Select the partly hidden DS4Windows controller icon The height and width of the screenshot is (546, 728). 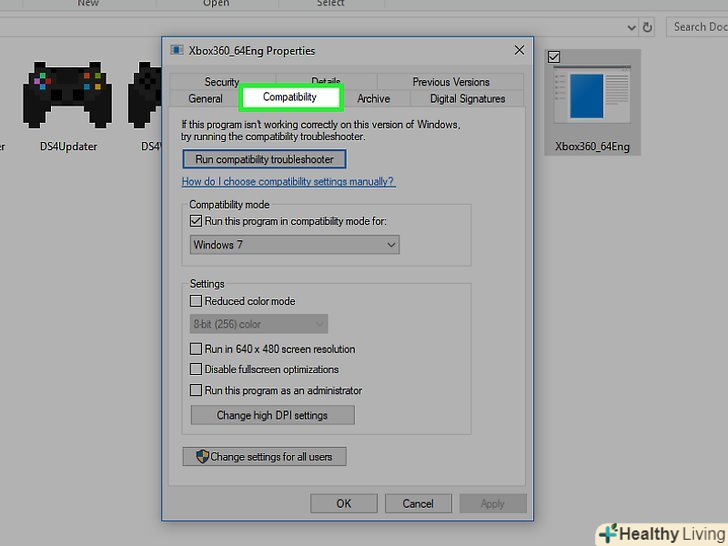pyautogui.click(x=144, y=95)
